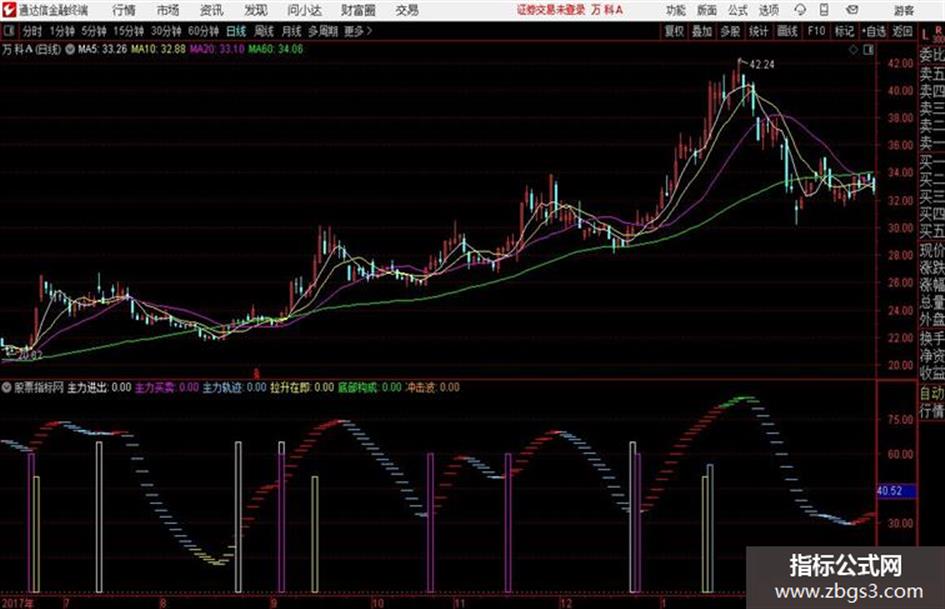Click the MA20: 33.10 indicator label

[x=217, y=49]
